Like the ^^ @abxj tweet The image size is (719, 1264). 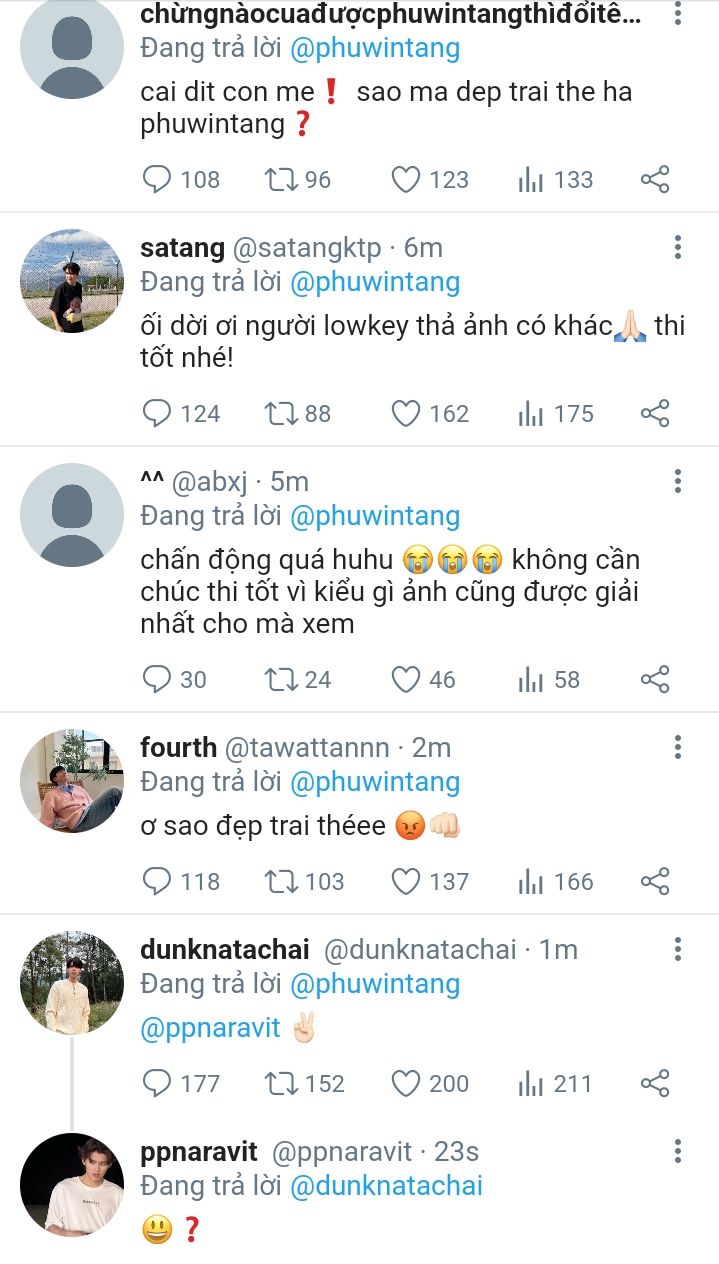pos(405,680)
